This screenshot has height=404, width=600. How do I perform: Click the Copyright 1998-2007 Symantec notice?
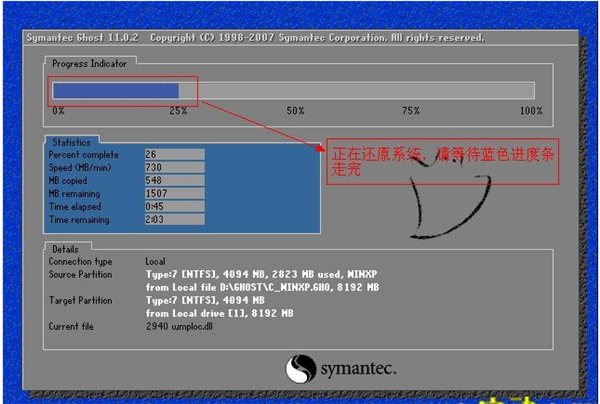(x=317, y=38)
